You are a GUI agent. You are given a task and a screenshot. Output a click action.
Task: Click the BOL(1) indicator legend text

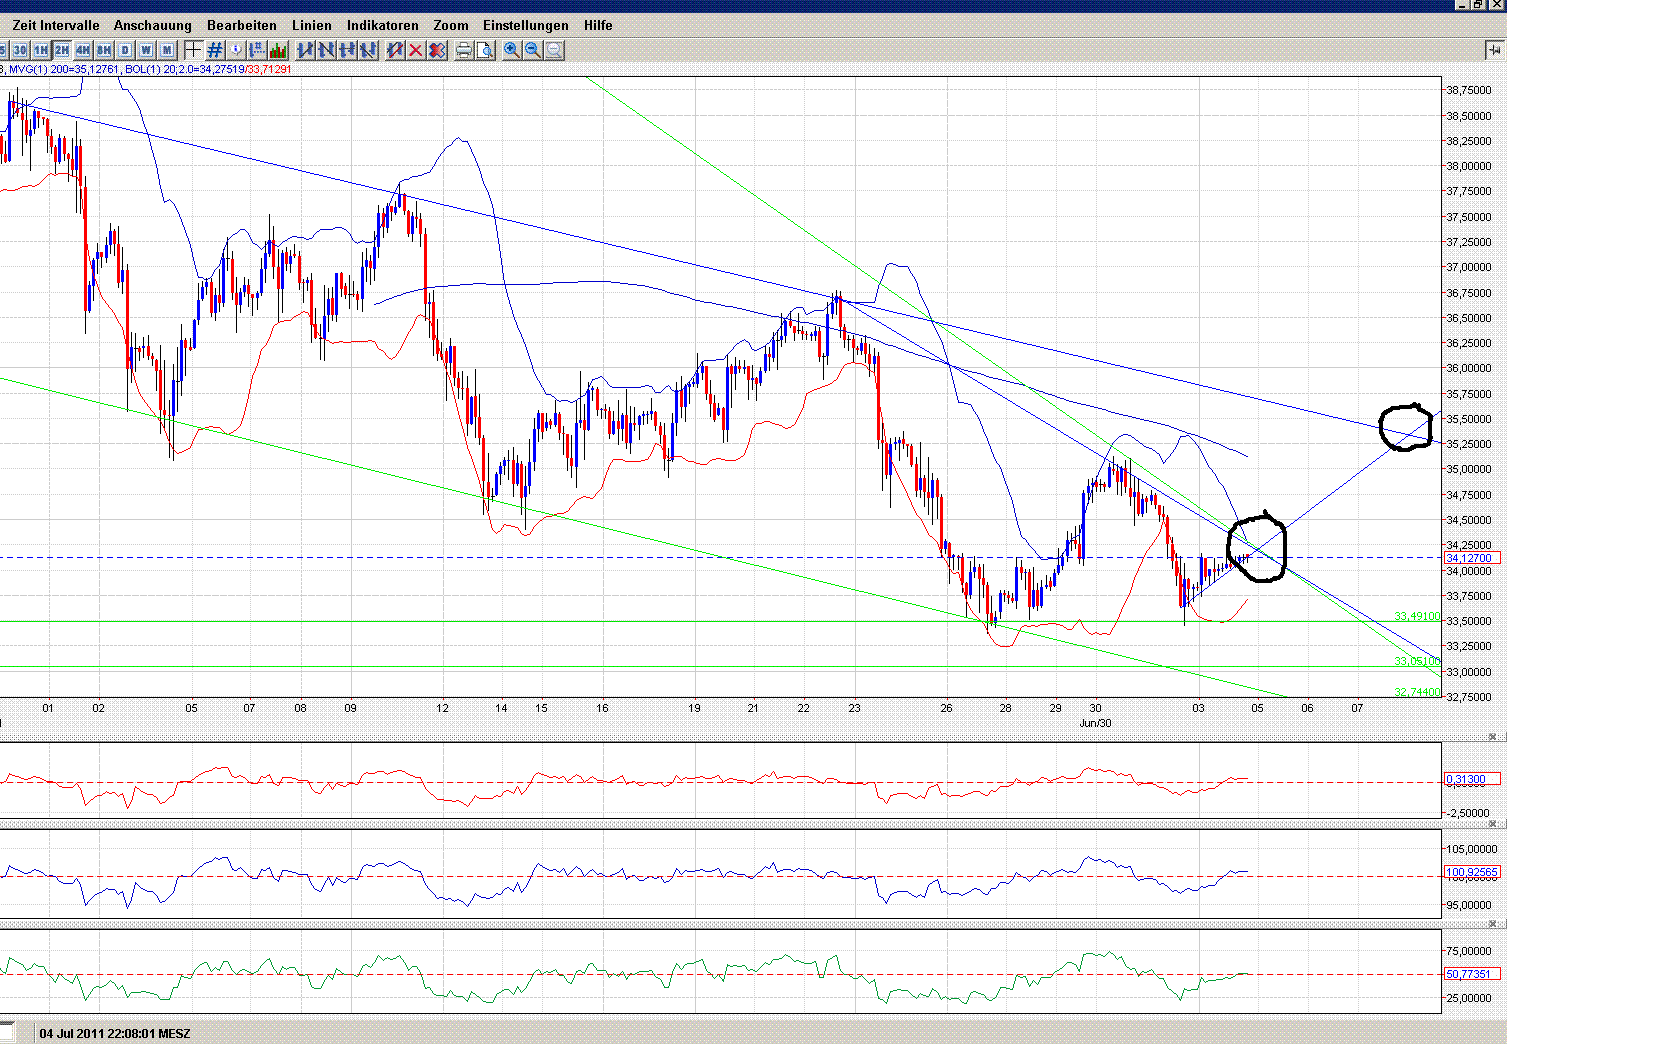coord(208,69)
